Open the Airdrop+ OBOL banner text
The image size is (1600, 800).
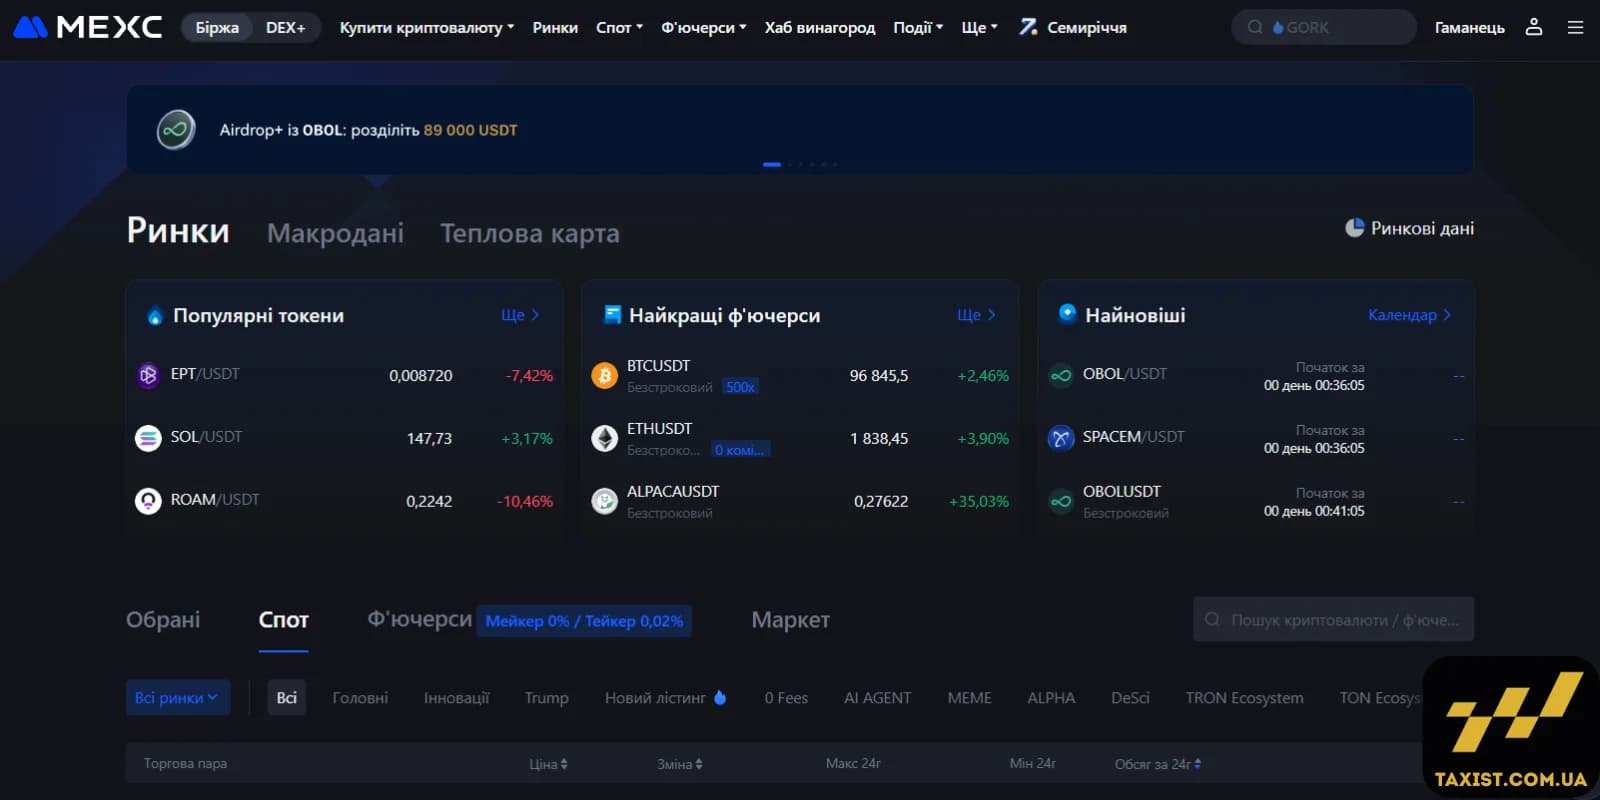[x=368, y=130]
